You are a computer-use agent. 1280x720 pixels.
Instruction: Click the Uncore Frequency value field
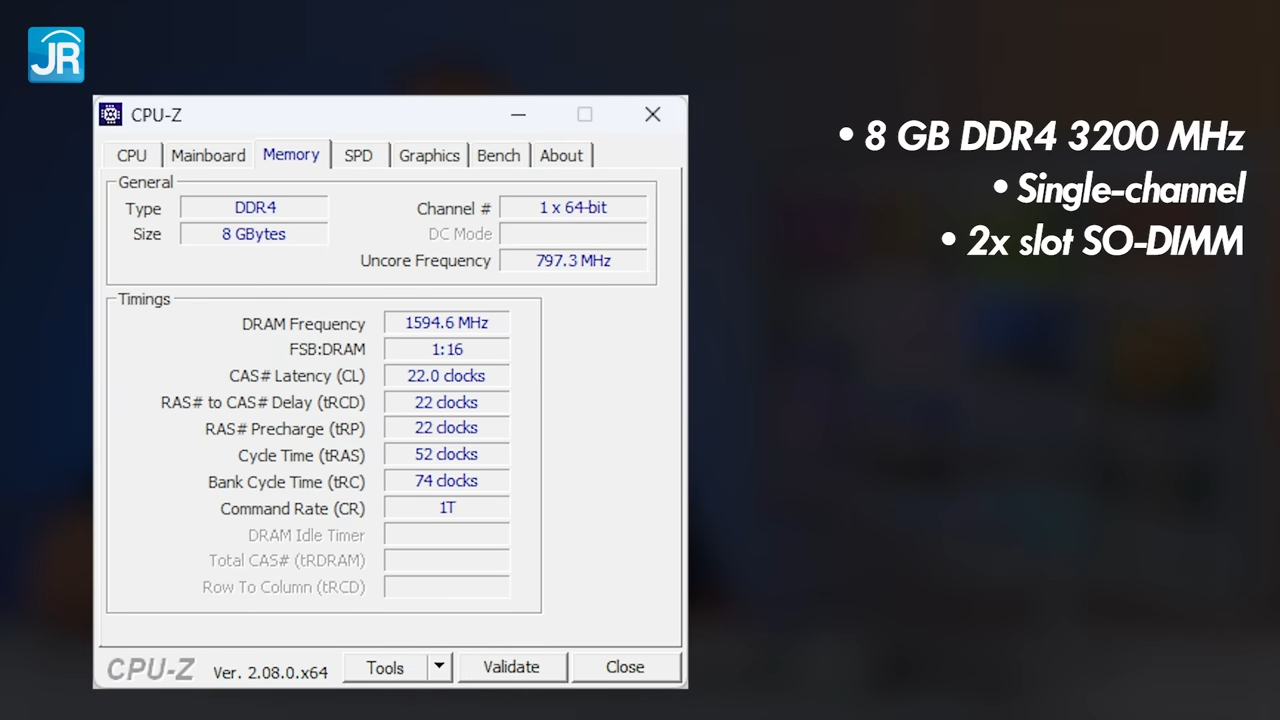coord(573,261)
